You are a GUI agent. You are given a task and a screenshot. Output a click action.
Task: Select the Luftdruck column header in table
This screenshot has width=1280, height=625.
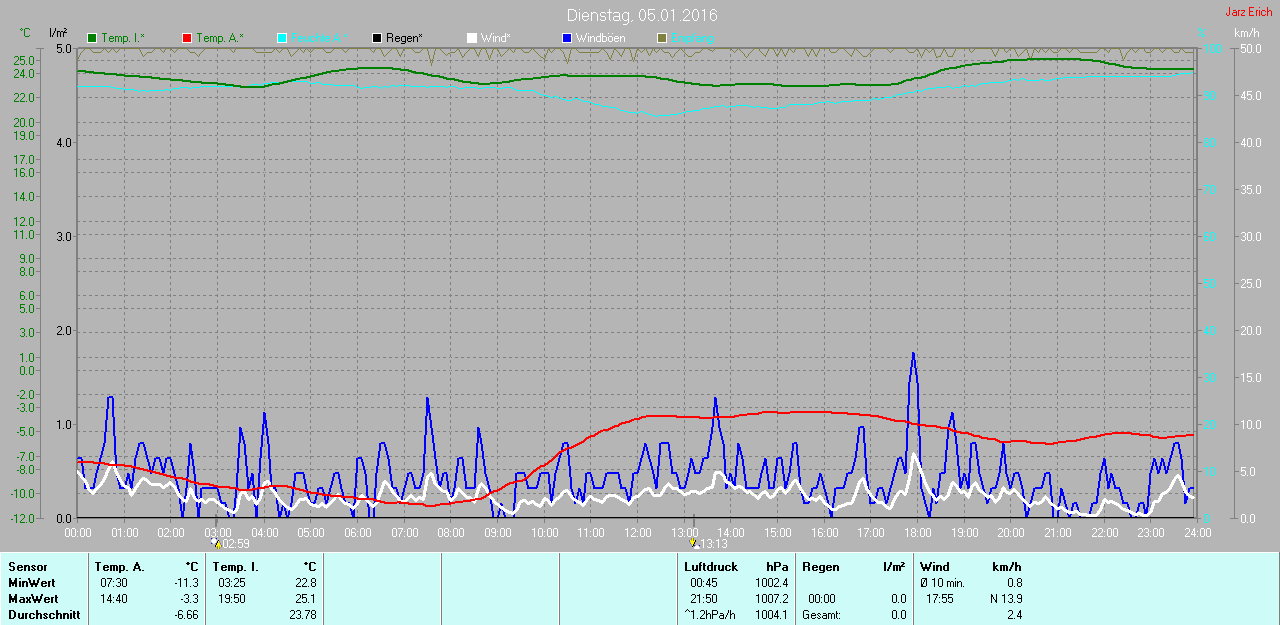(710, 567)
